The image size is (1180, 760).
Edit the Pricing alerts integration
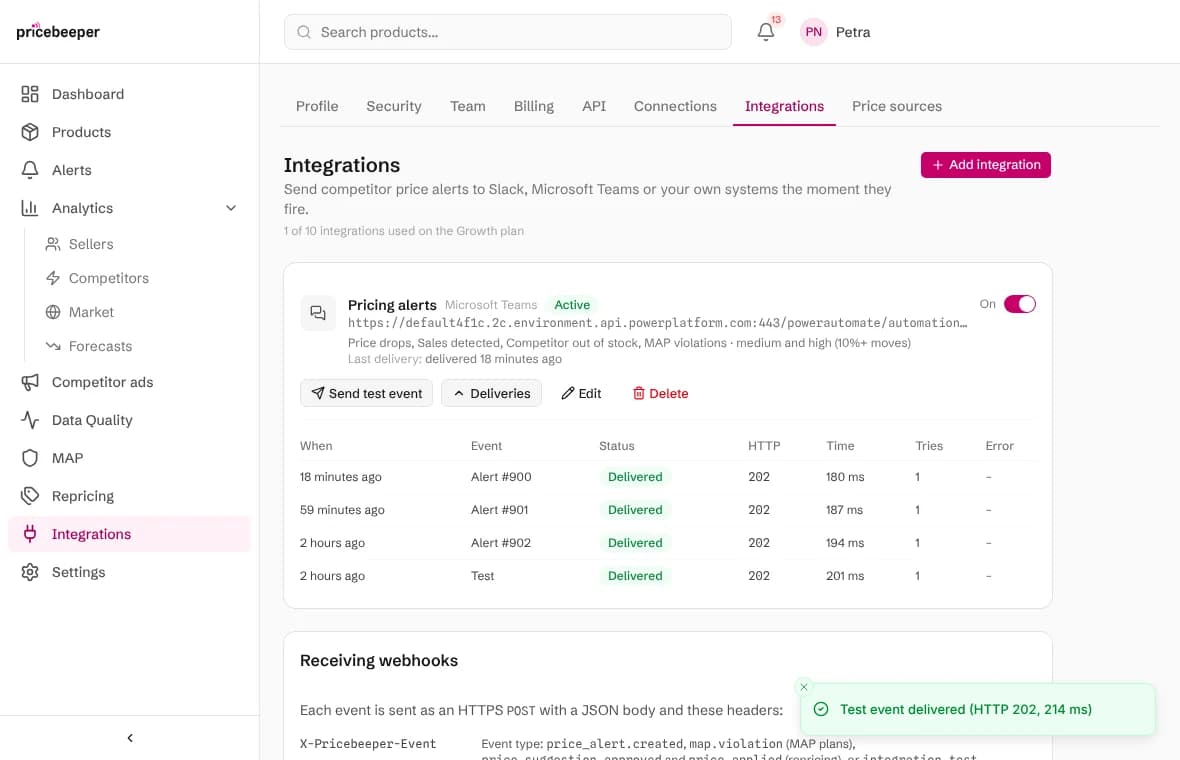(x=581, y=393)
